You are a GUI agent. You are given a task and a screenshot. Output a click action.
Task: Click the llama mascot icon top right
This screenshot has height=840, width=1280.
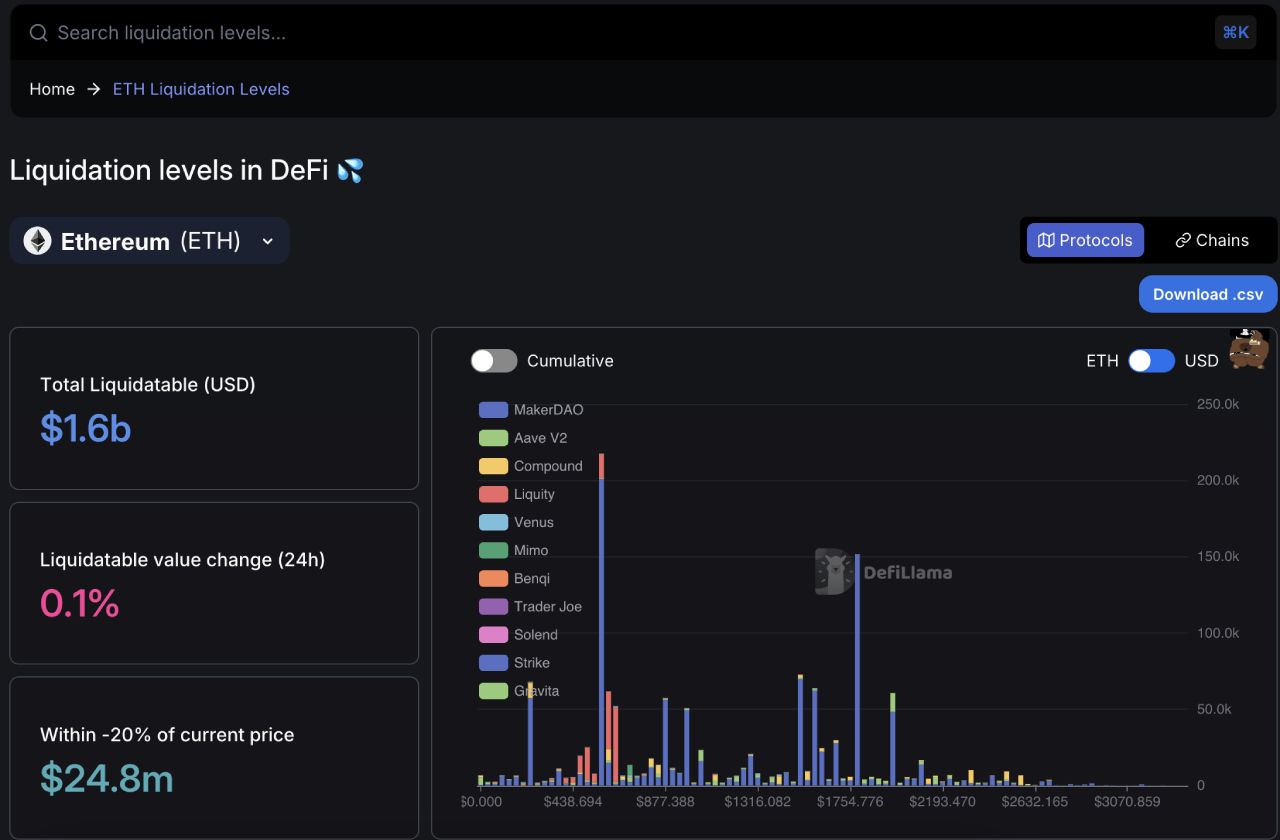pyautogui.click(x=1249, y=349)
